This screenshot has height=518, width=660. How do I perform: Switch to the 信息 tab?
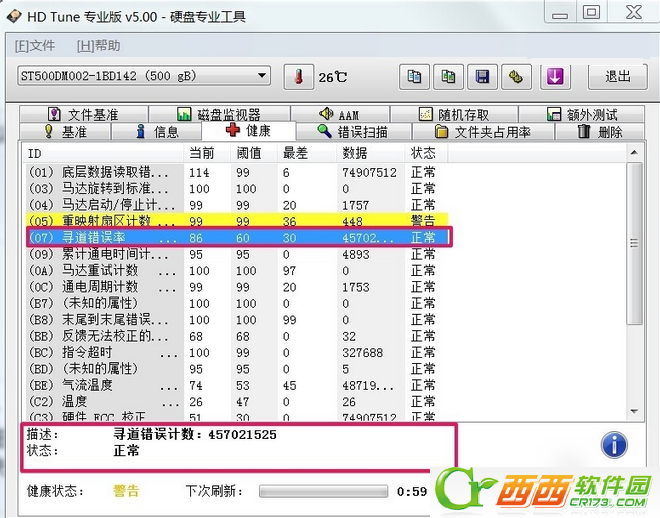[x=157, y=132]
